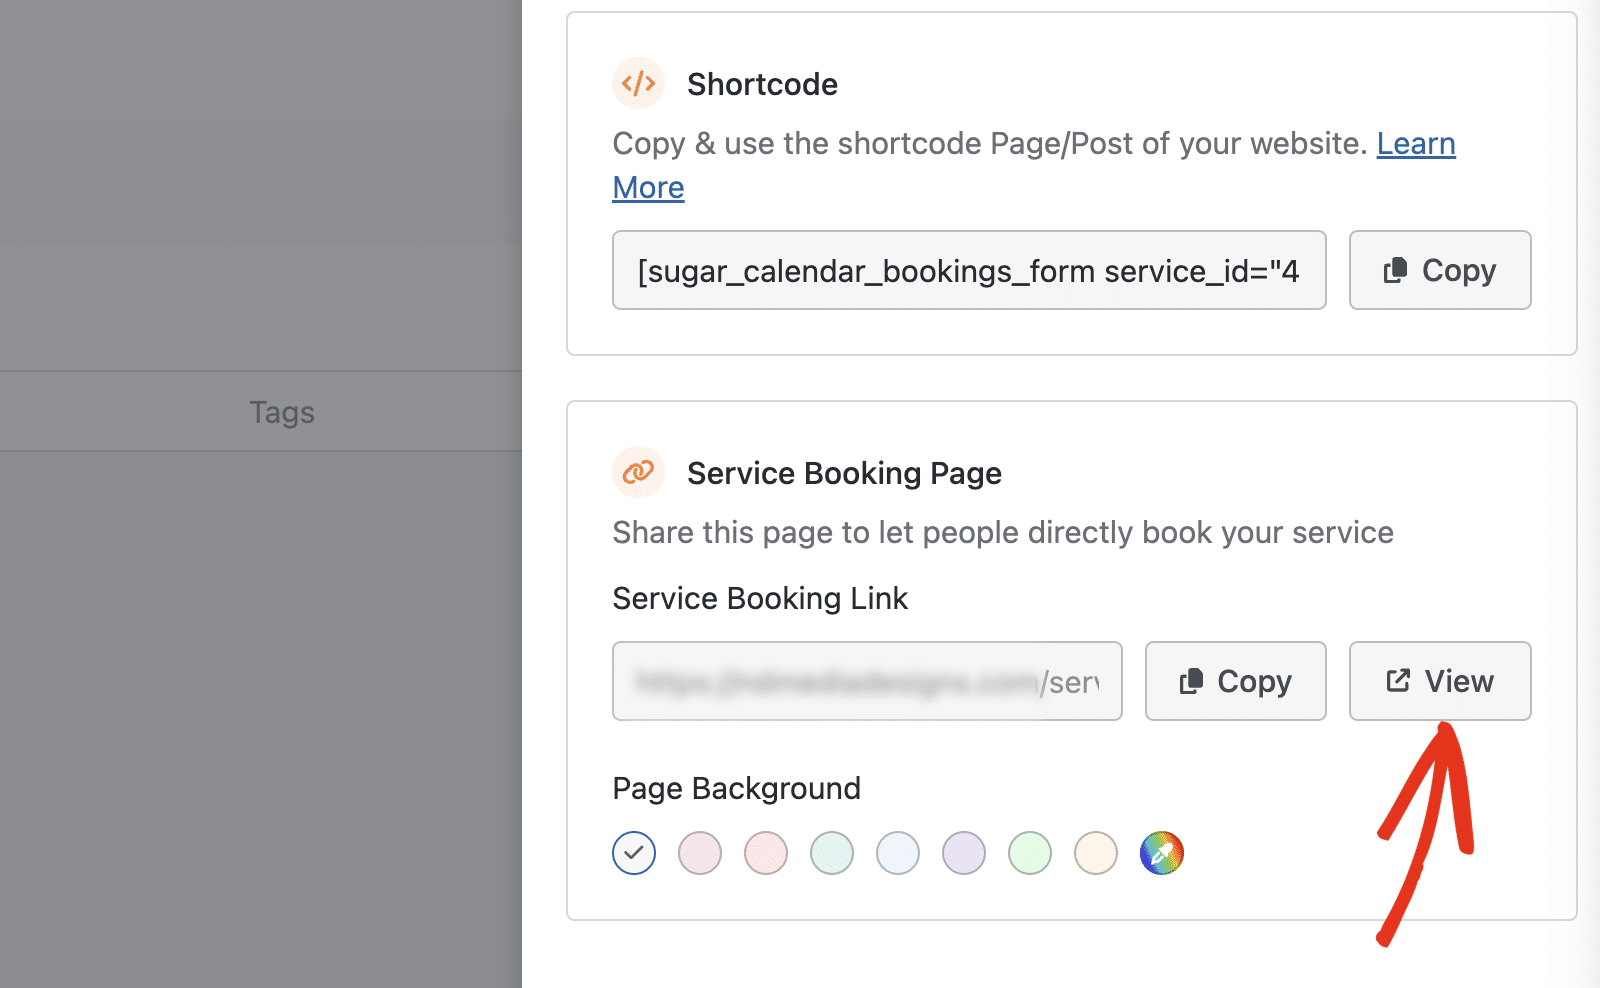Select the light pink background swatch

coord(700,853)
